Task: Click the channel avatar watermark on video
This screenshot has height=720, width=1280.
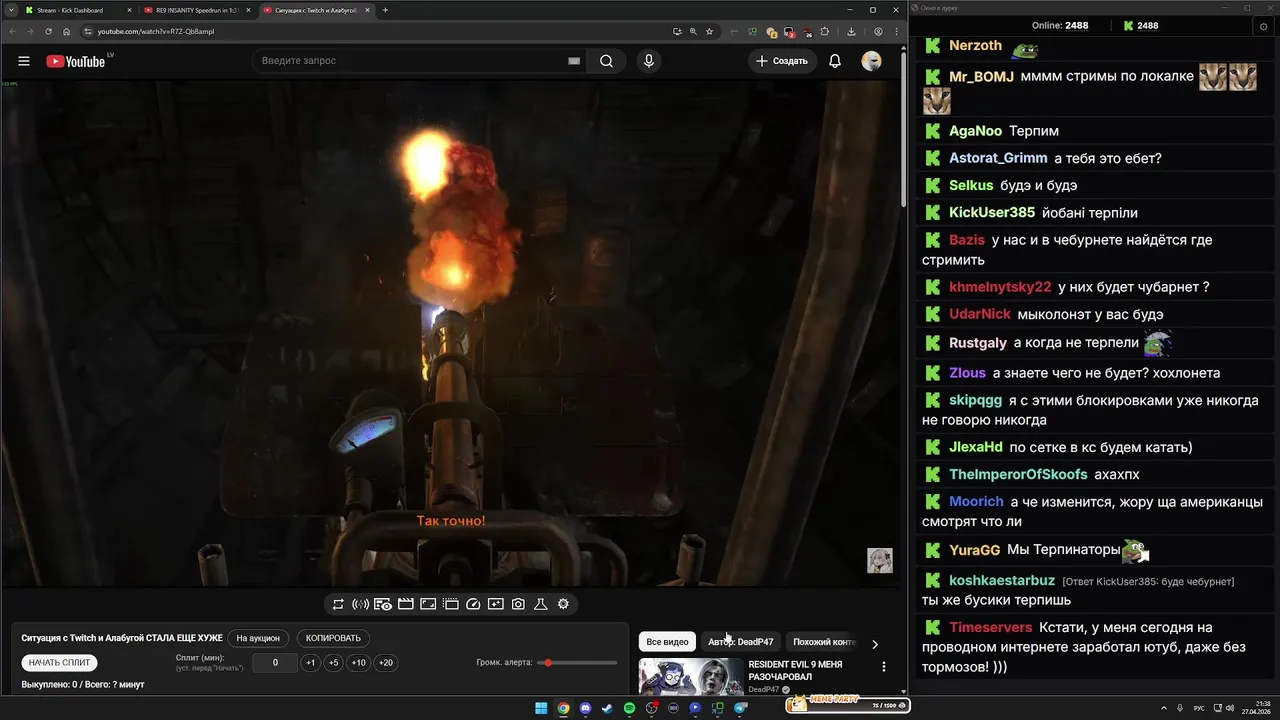Action: [x=879, y=560]
